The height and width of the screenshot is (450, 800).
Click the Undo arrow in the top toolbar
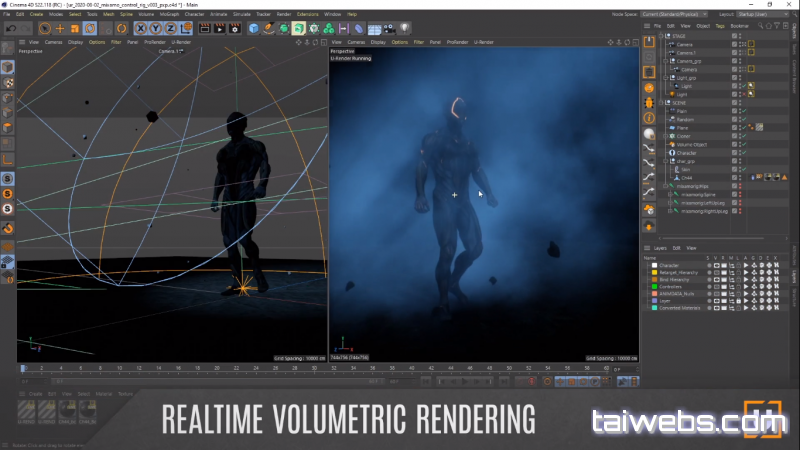(10, 29)
